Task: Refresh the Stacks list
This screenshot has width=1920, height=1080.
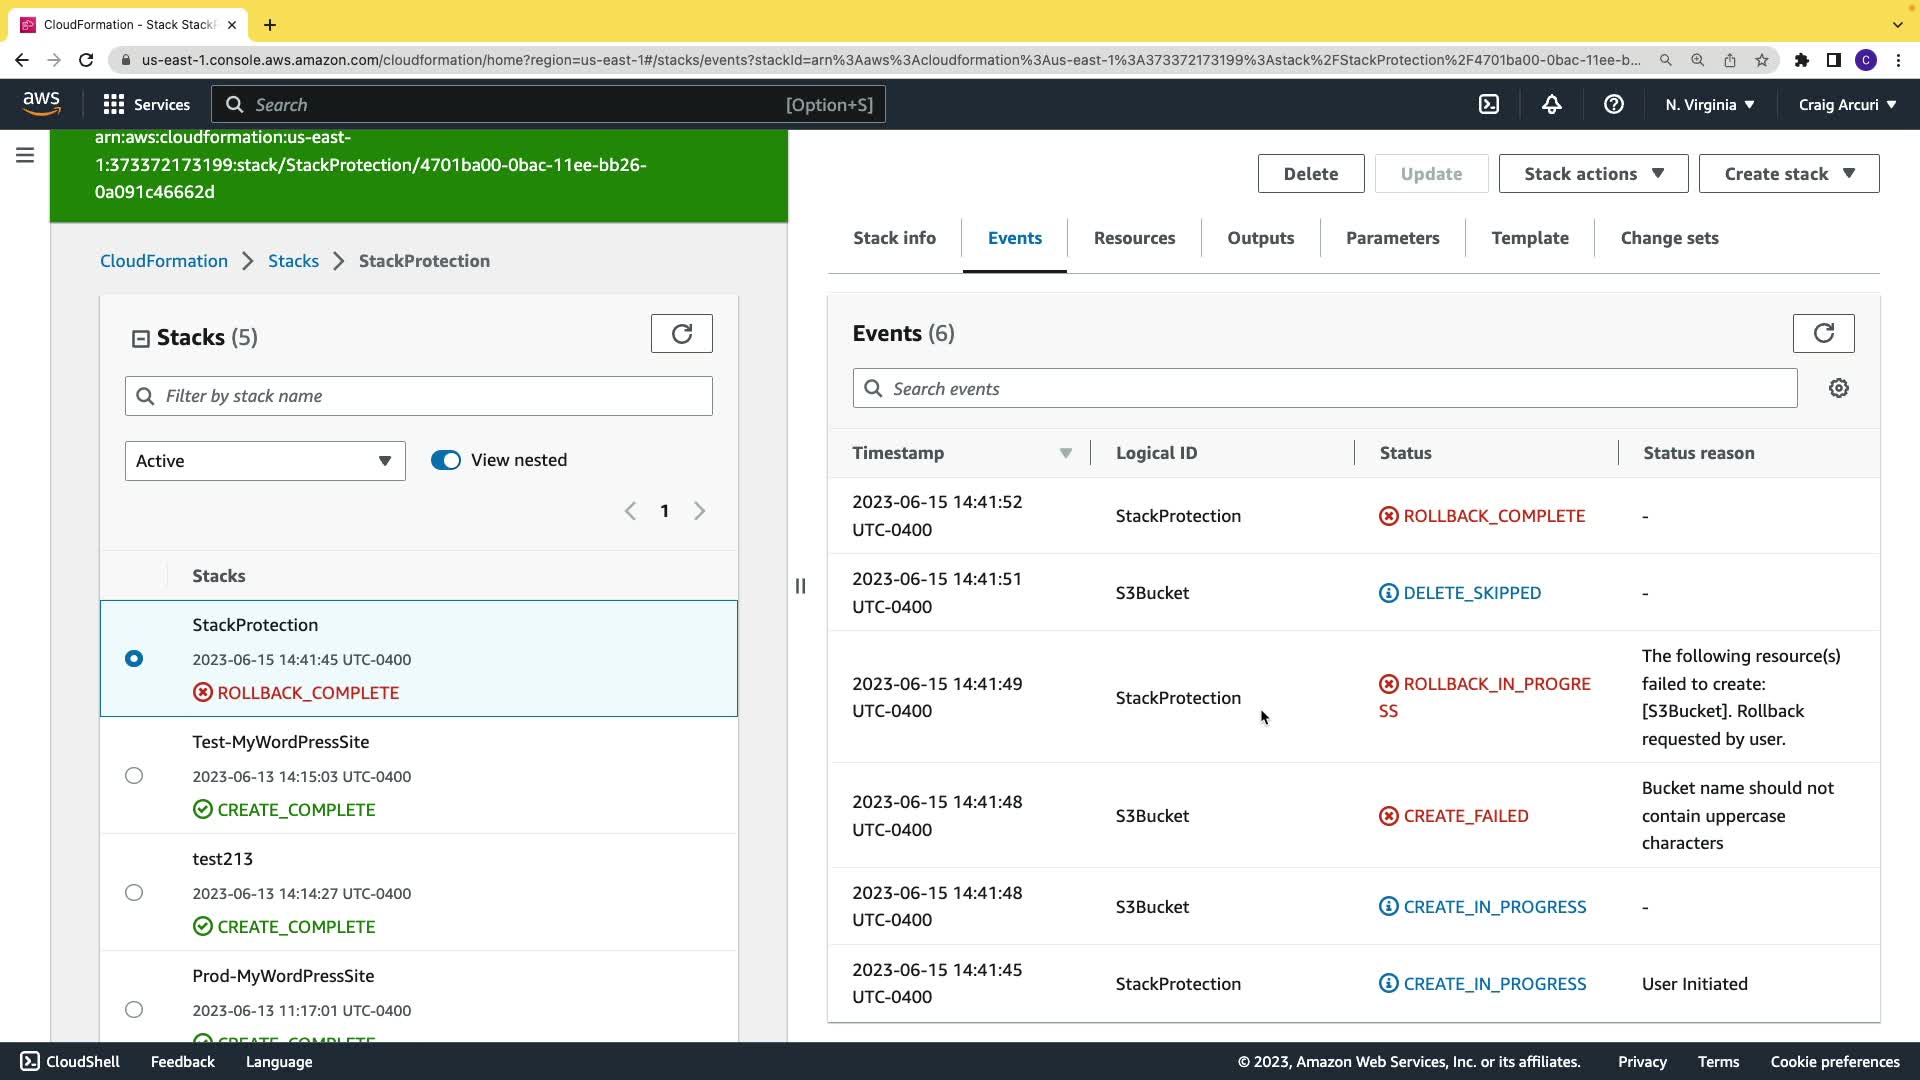Action: coord(681,333)
